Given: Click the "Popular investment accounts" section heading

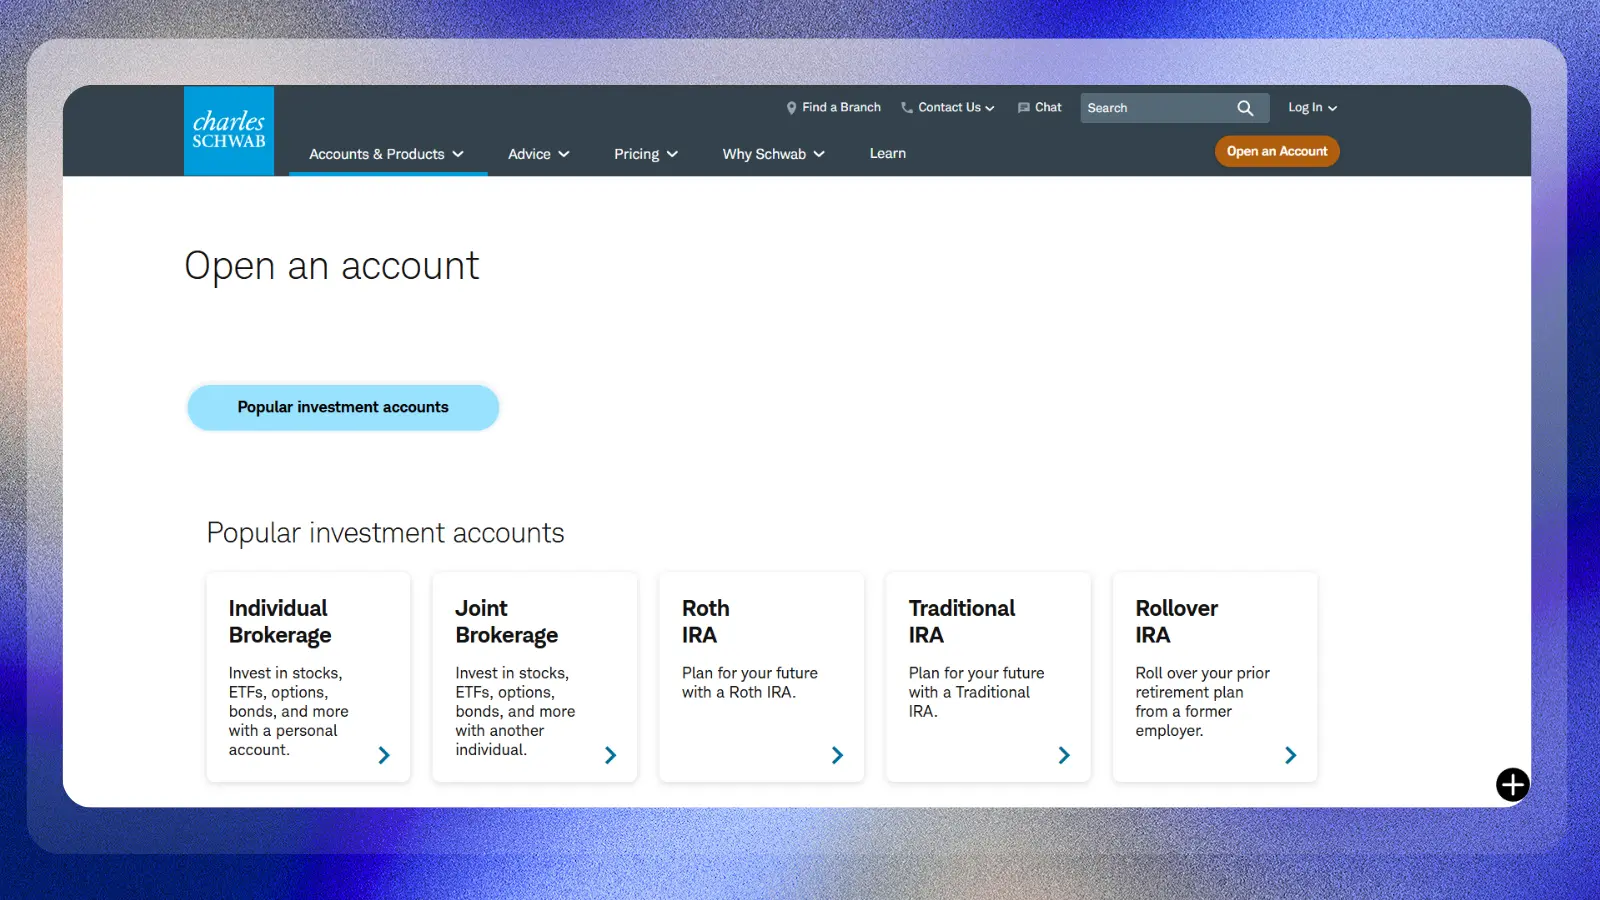Looking at the screenshot, I should click(x=386, y=533).
